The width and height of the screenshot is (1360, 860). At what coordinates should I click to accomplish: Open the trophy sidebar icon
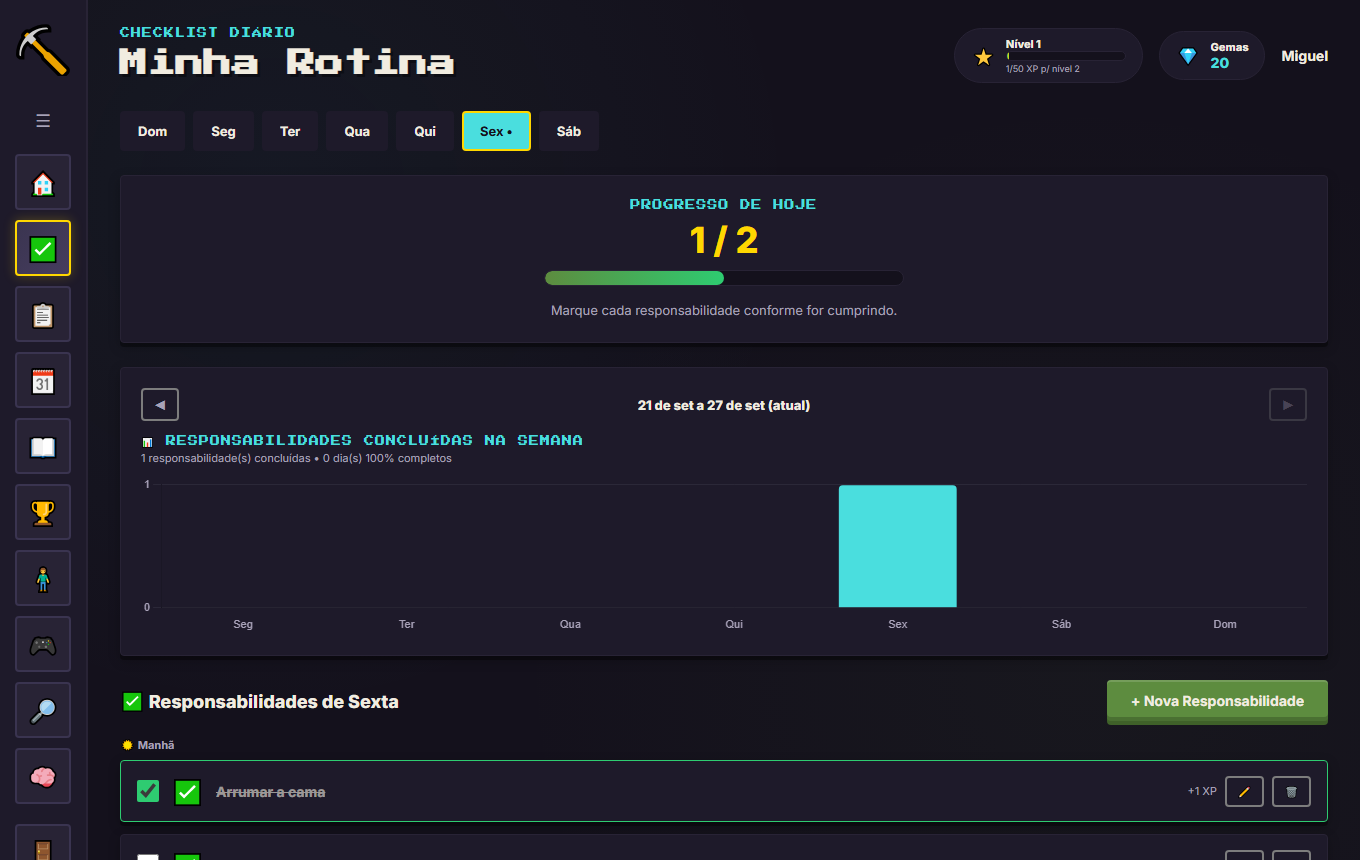click(x=43, y=512)
